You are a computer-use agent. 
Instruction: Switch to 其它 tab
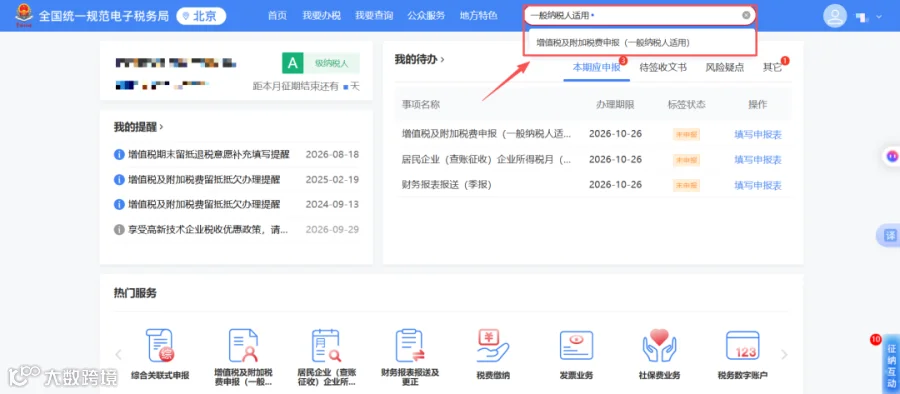click(772, 67)
